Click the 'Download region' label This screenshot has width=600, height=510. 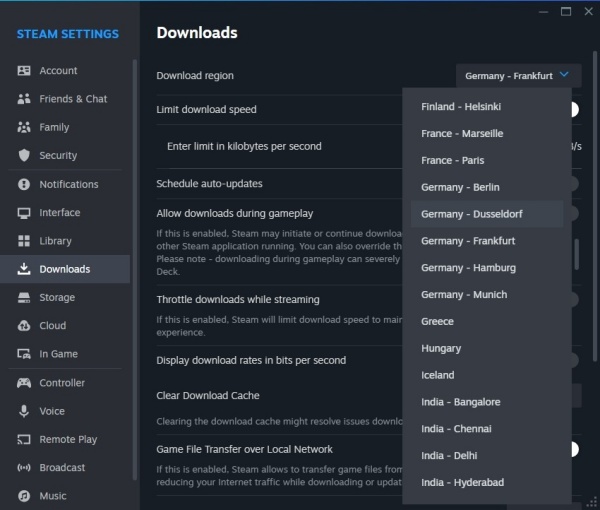(x=195, y=76)
